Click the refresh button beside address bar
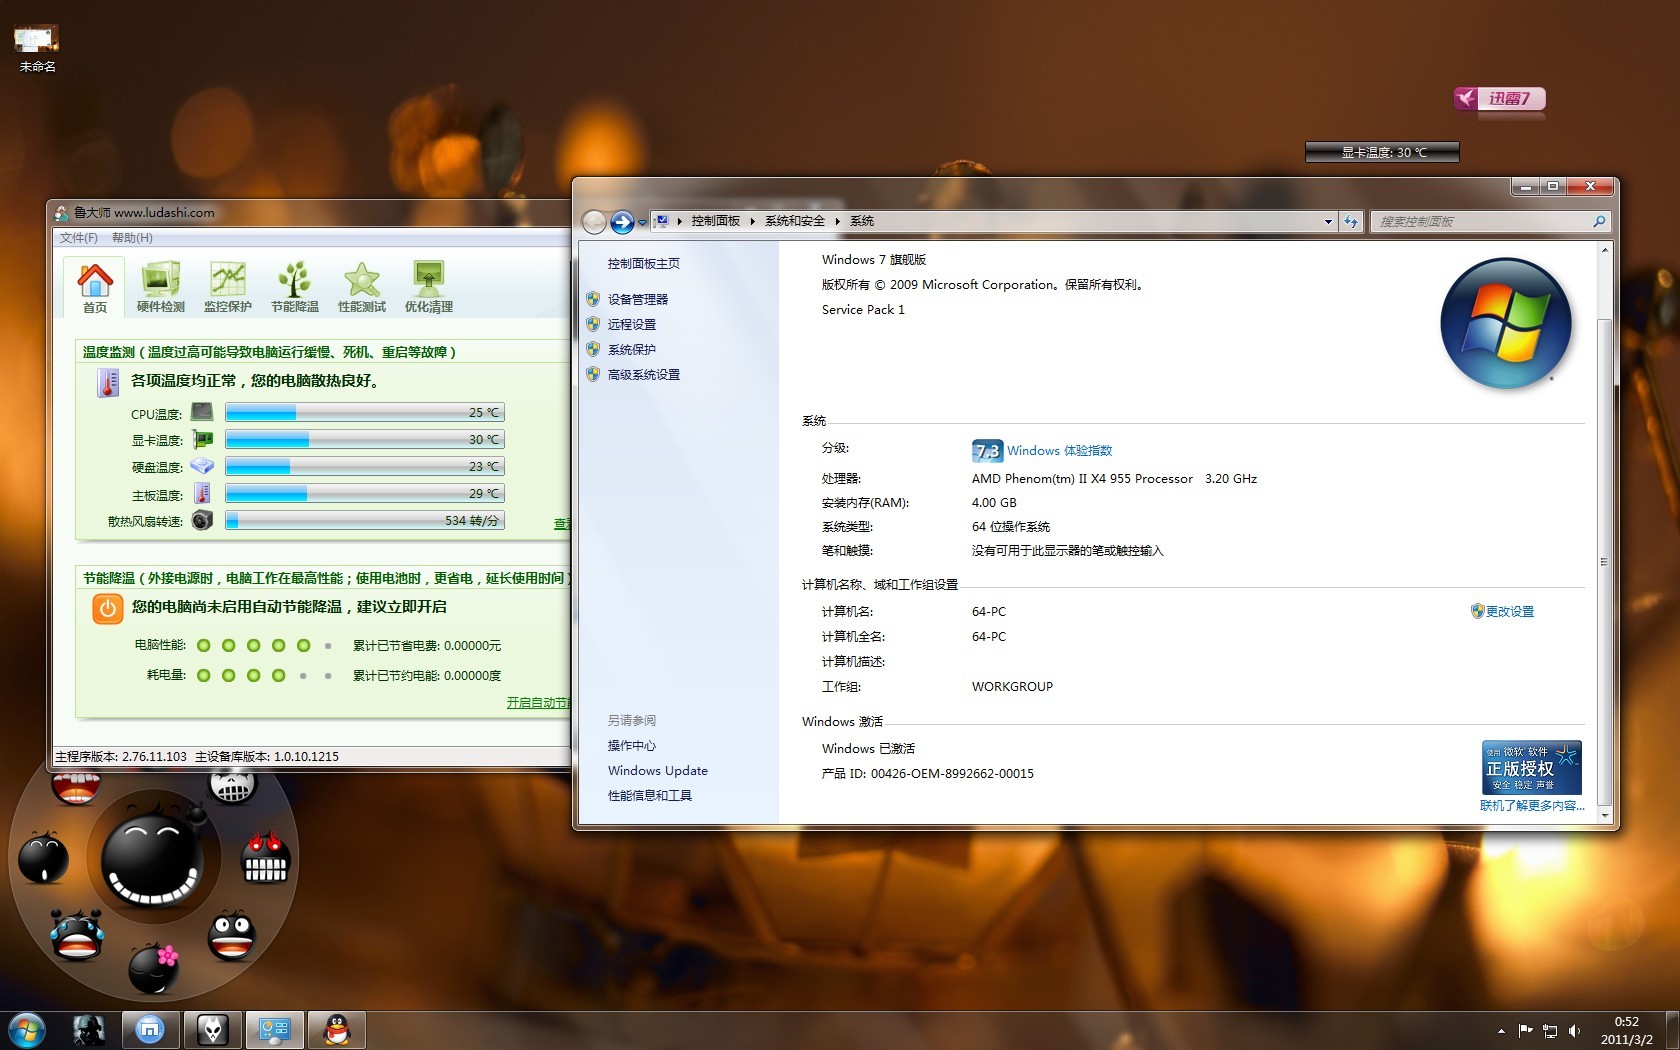1680x1050 pixels. [1351, 222]
